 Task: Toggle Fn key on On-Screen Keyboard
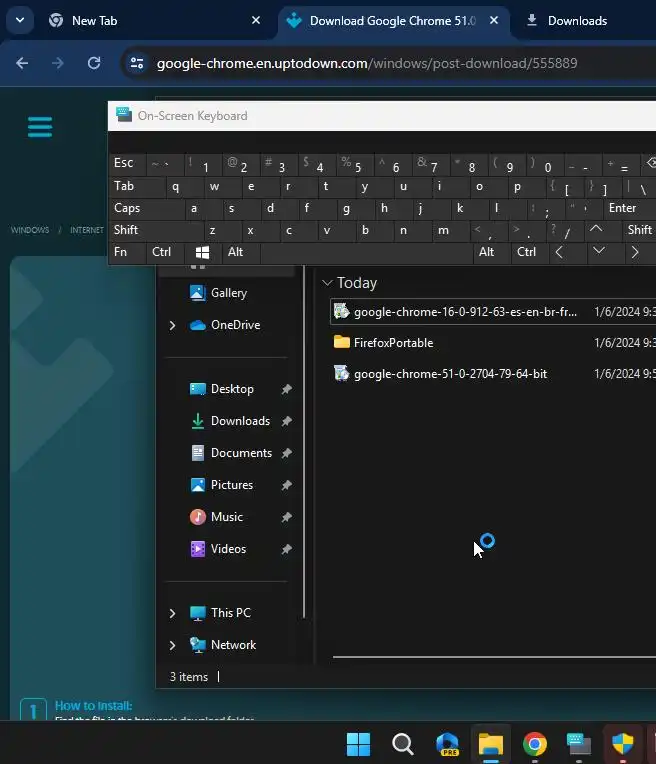(x=127, y=252)
